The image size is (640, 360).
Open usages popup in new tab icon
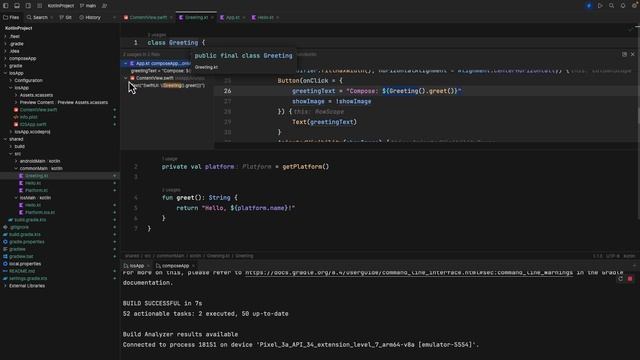pyautogui.click(x=624, y=54)
